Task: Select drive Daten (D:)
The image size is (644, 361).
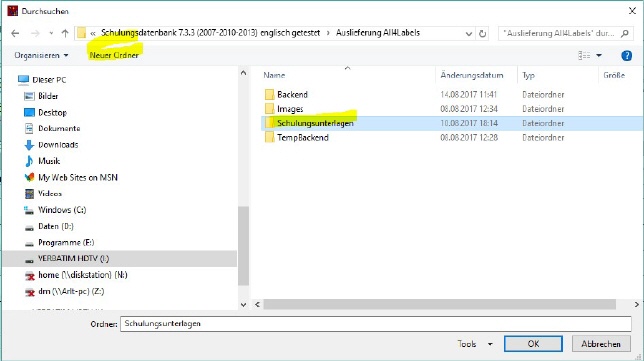Action: [x=55, y=226]
